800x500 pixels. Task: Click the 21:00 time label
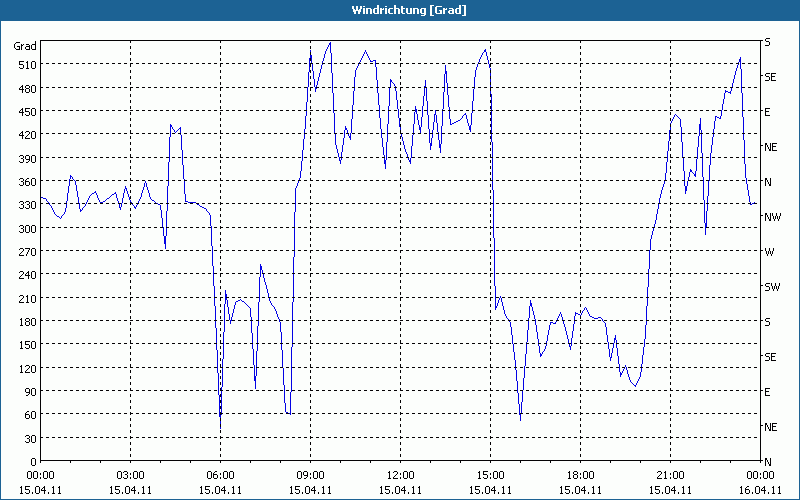[x=670, y=476]
